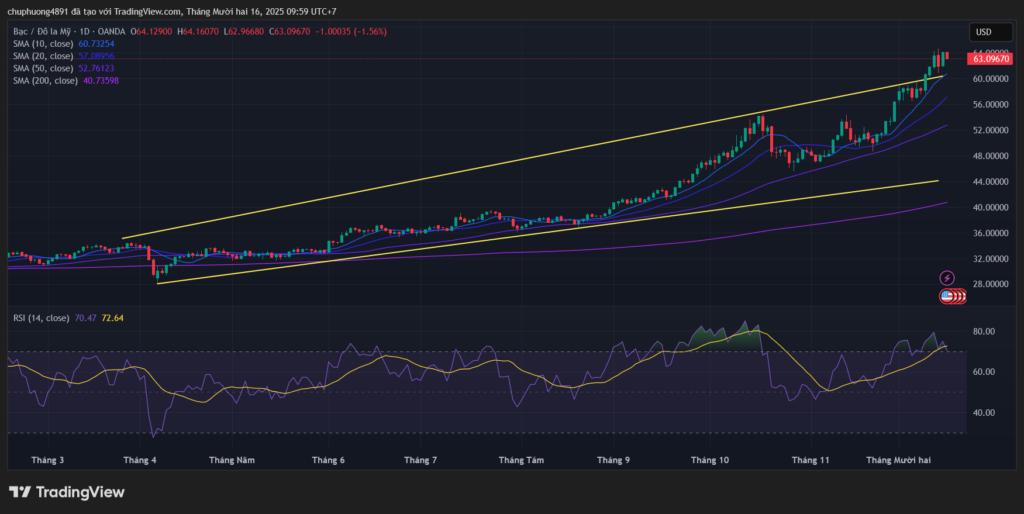Click the yellow RSI moving average value 72.64
1024x514 pixels.
pos(112,318)
